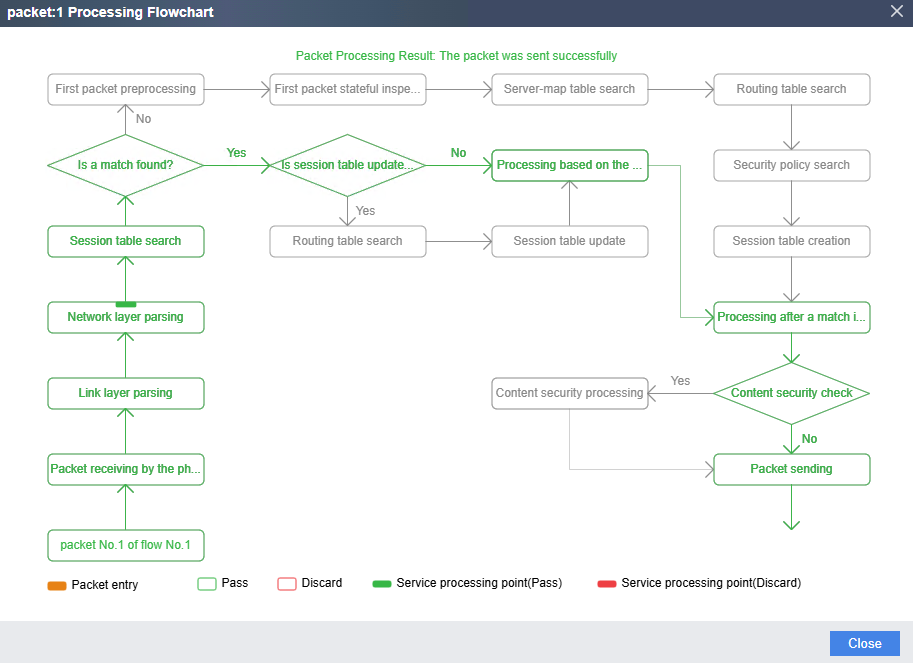Viewport: 913px width, 663px height.
Task: Click the 'Processing based on the ...' node
Action: [x=570, y=165]
